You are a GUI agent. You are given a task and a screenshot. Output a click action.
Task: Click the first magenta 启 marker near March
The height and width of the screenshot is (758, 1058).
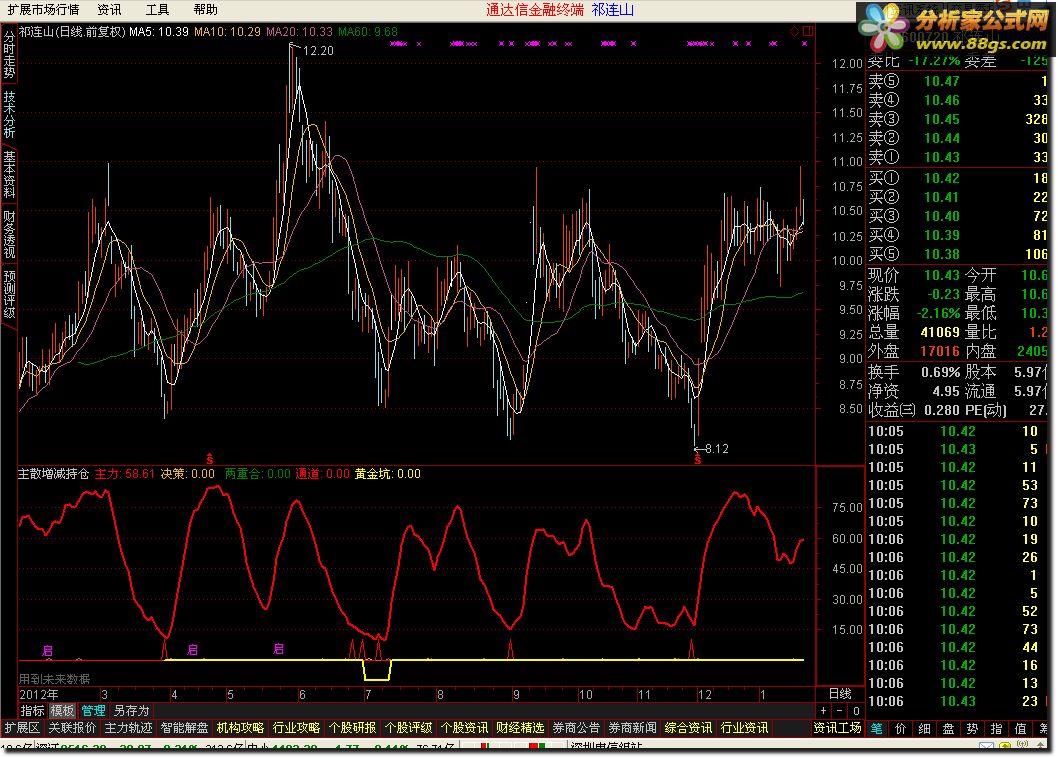[x=47, y=651]
